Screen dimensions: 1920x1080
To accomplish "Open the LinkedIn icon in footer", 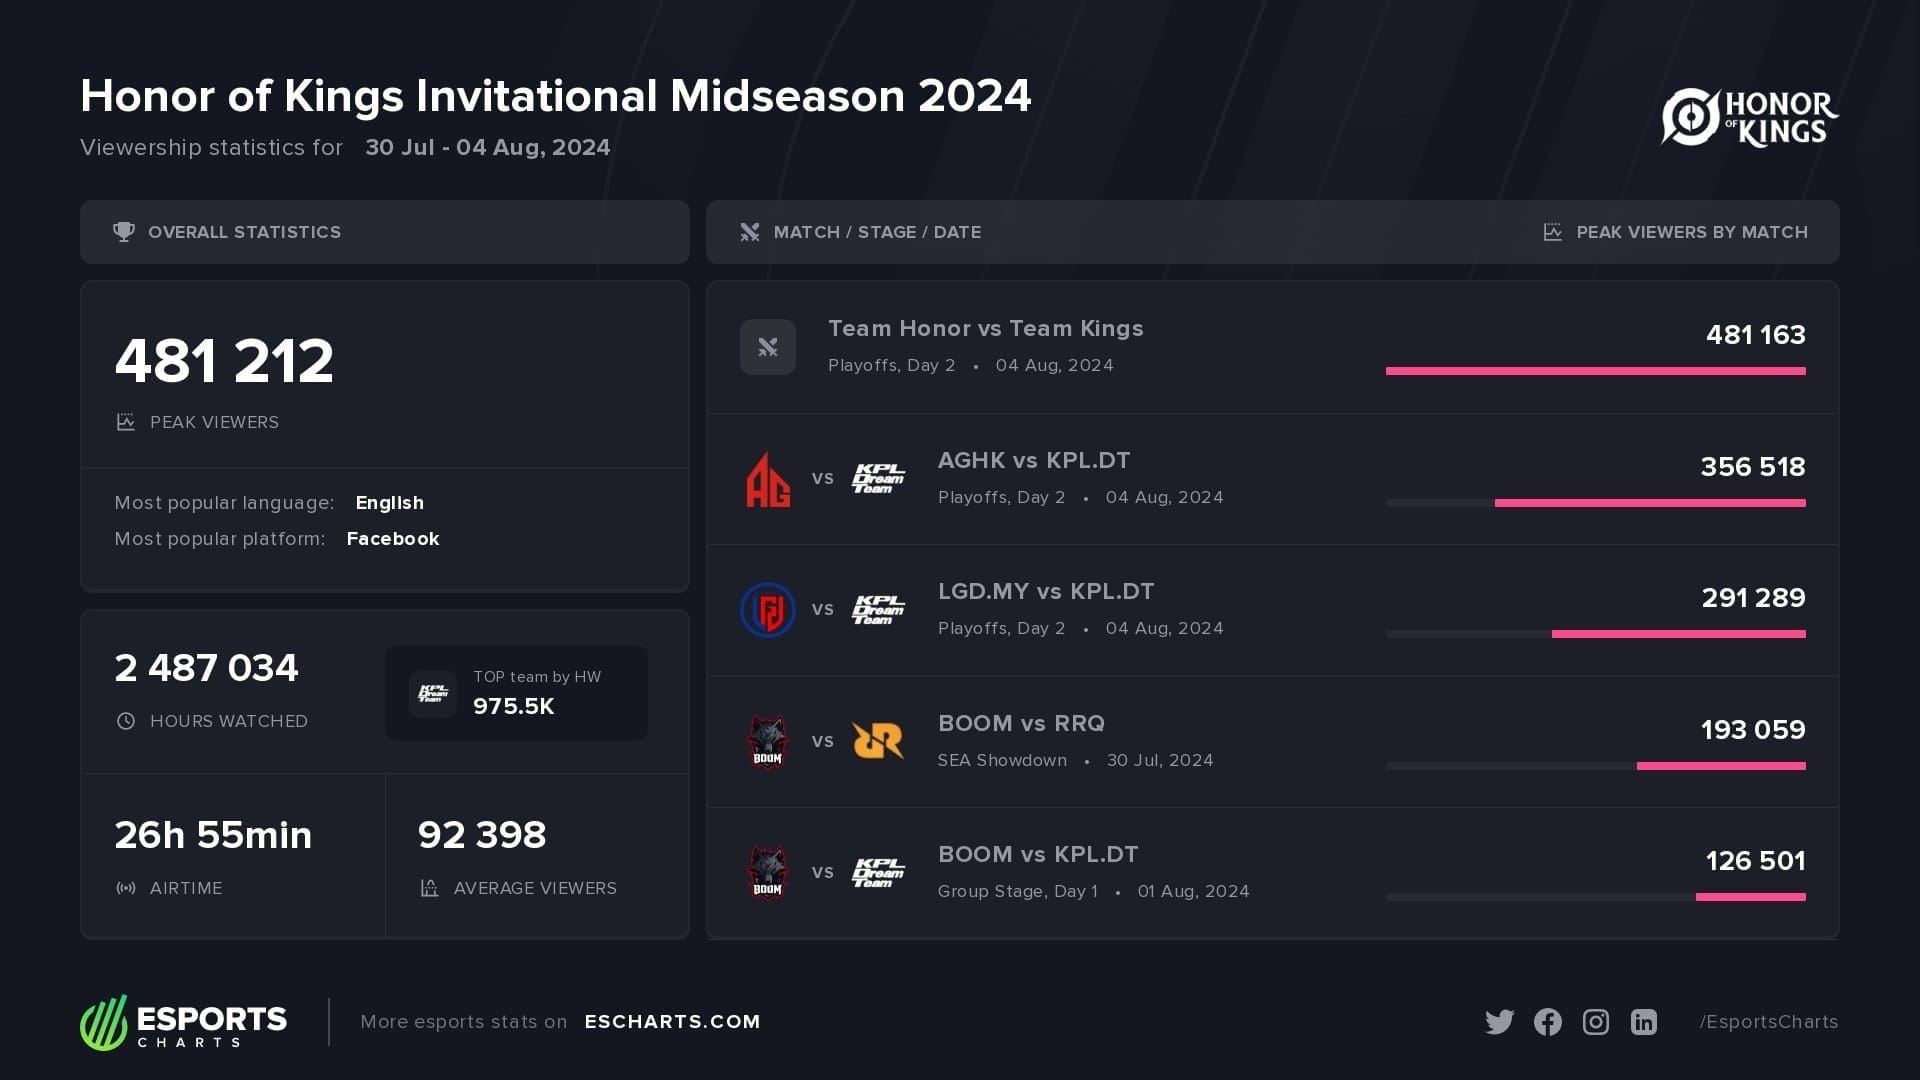I will pos(1644,1022).
